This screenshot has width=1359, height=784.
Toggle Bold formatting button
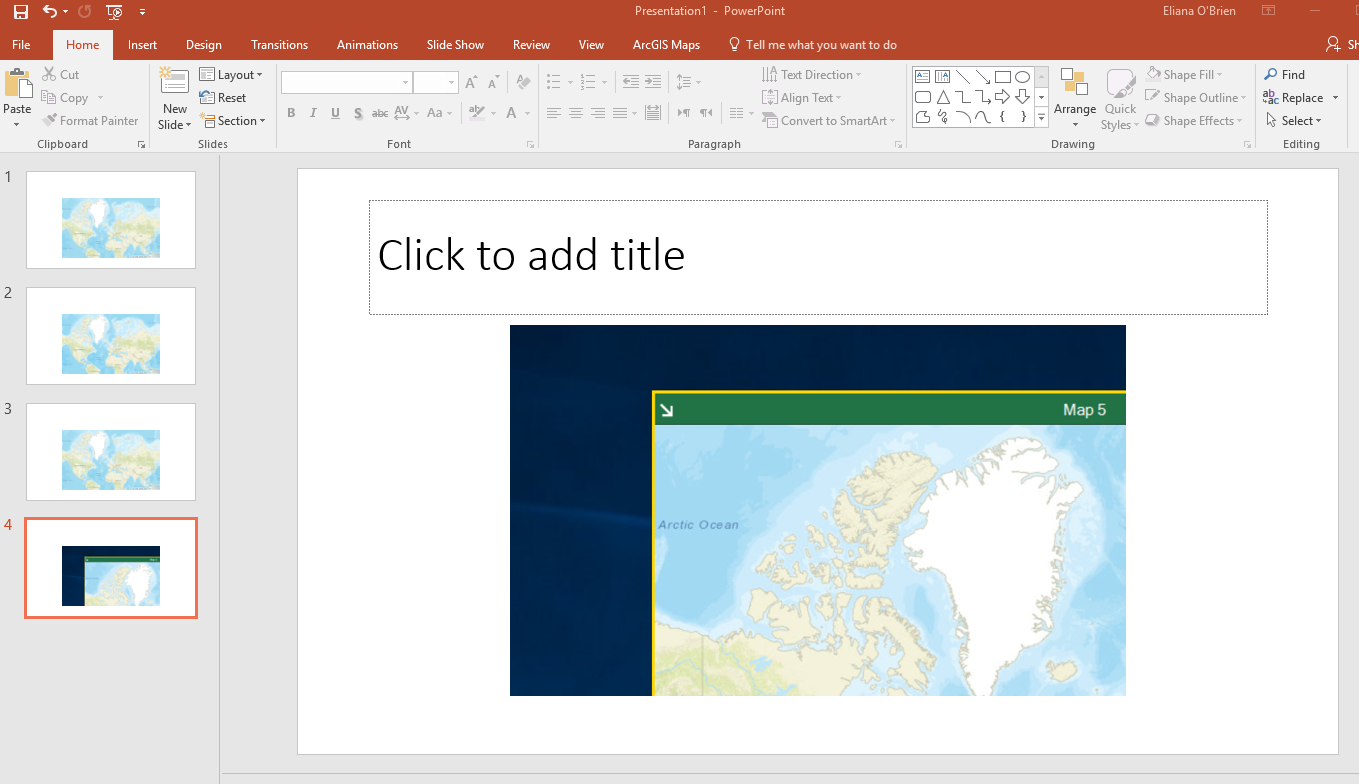coord(291,113)
